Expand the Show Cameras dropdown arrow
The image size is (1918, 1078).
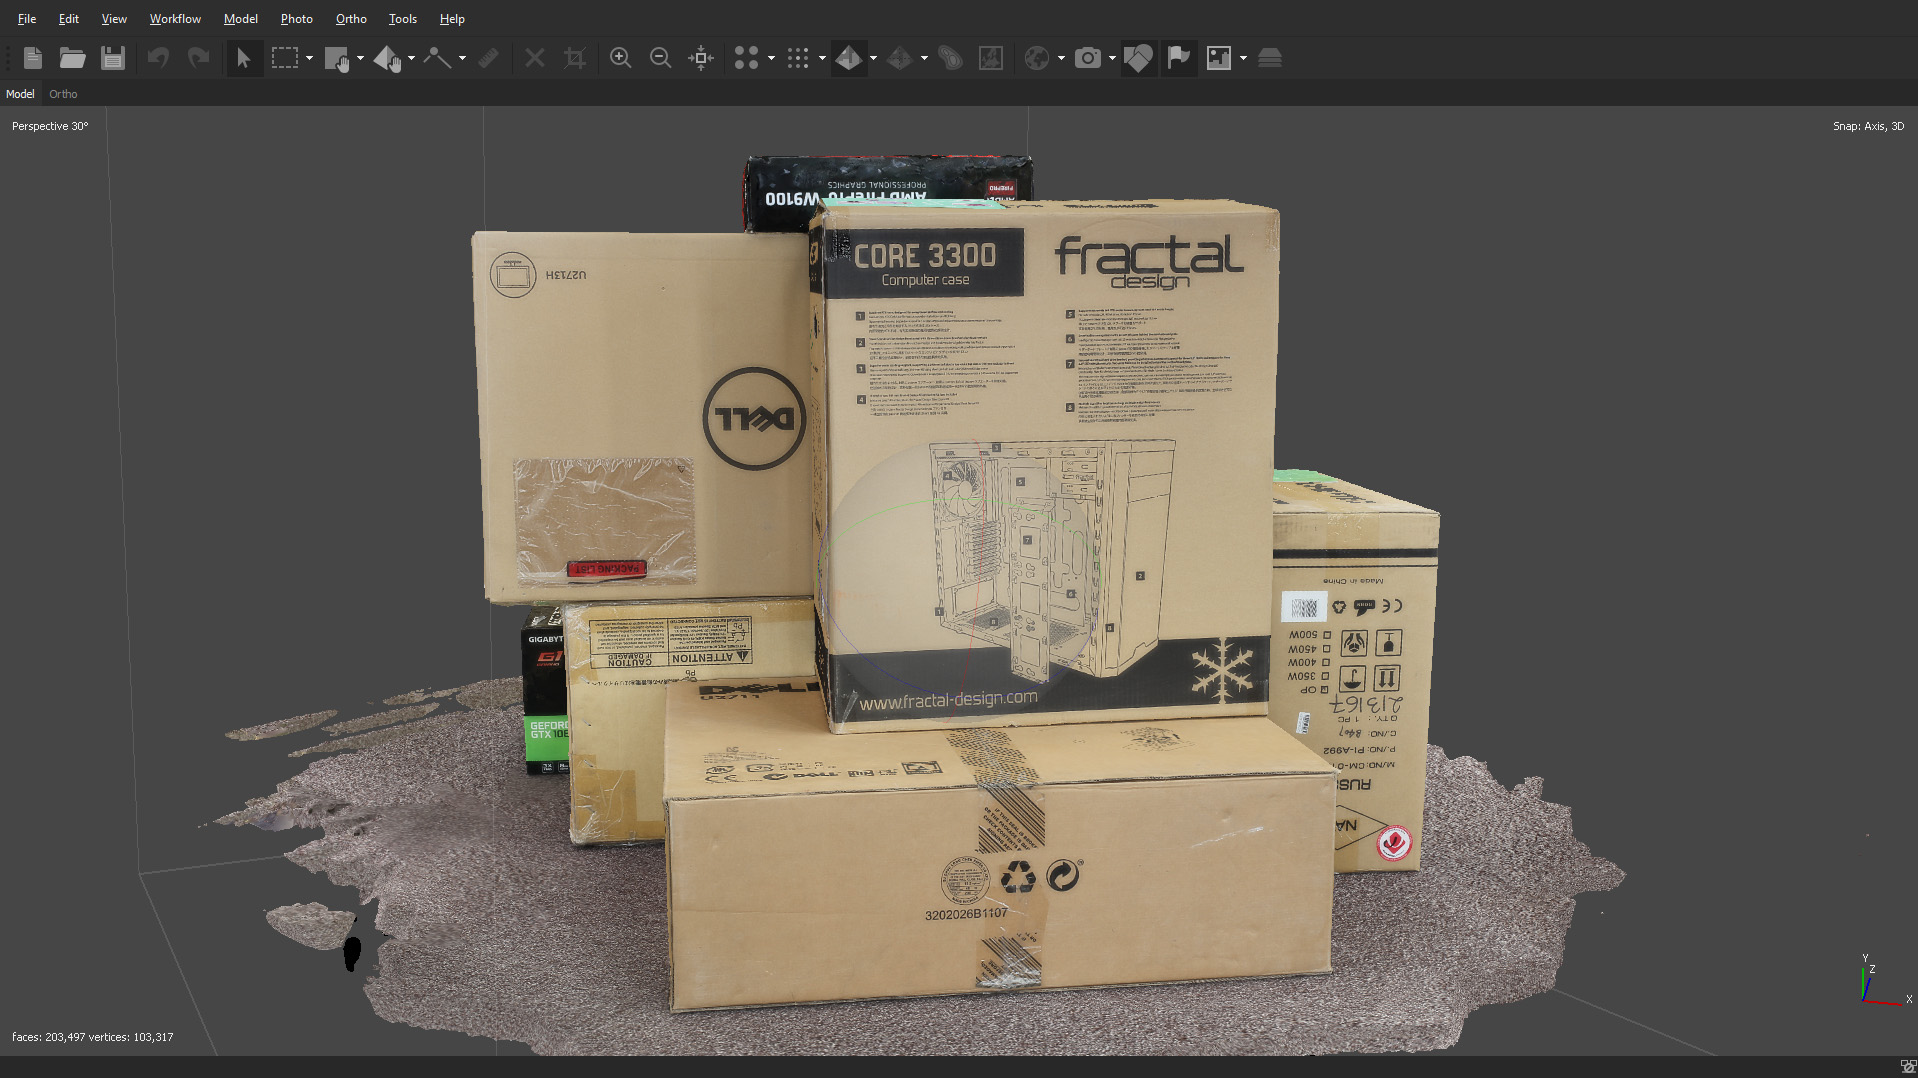(x=1112, y=58)
